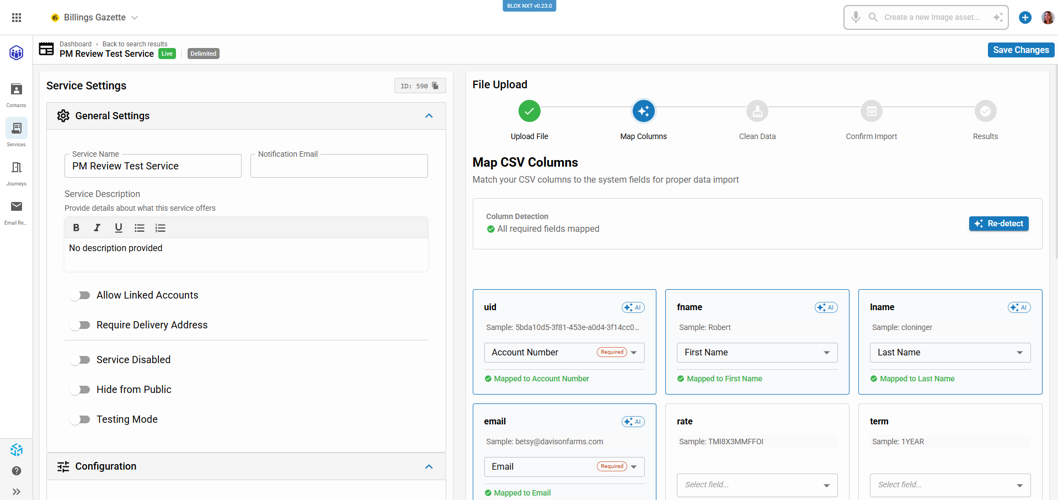Screen dimensions: 1058x500
Task: Open uid Account Number mapping dropdown
Action: coord(564,352)
